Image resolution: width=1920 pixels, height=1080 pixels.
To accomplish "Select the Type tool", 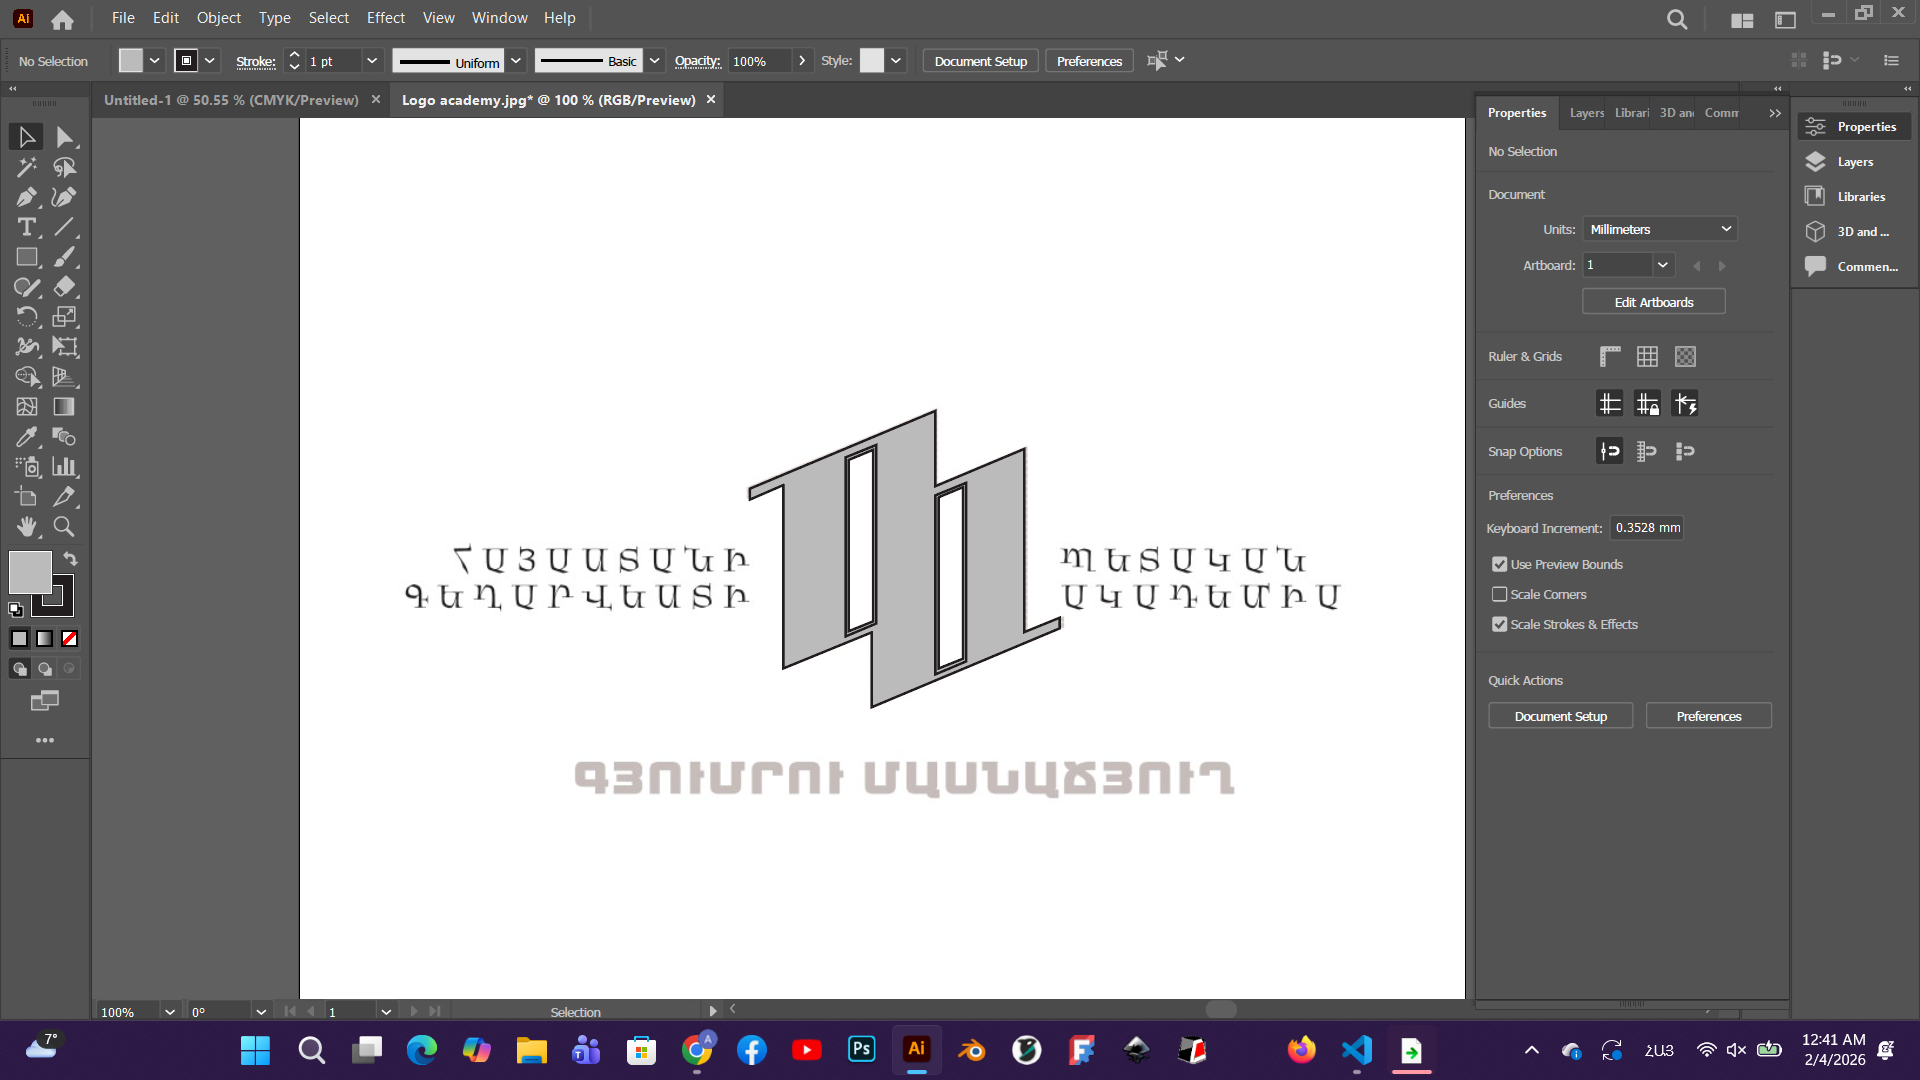I will 26,227.
